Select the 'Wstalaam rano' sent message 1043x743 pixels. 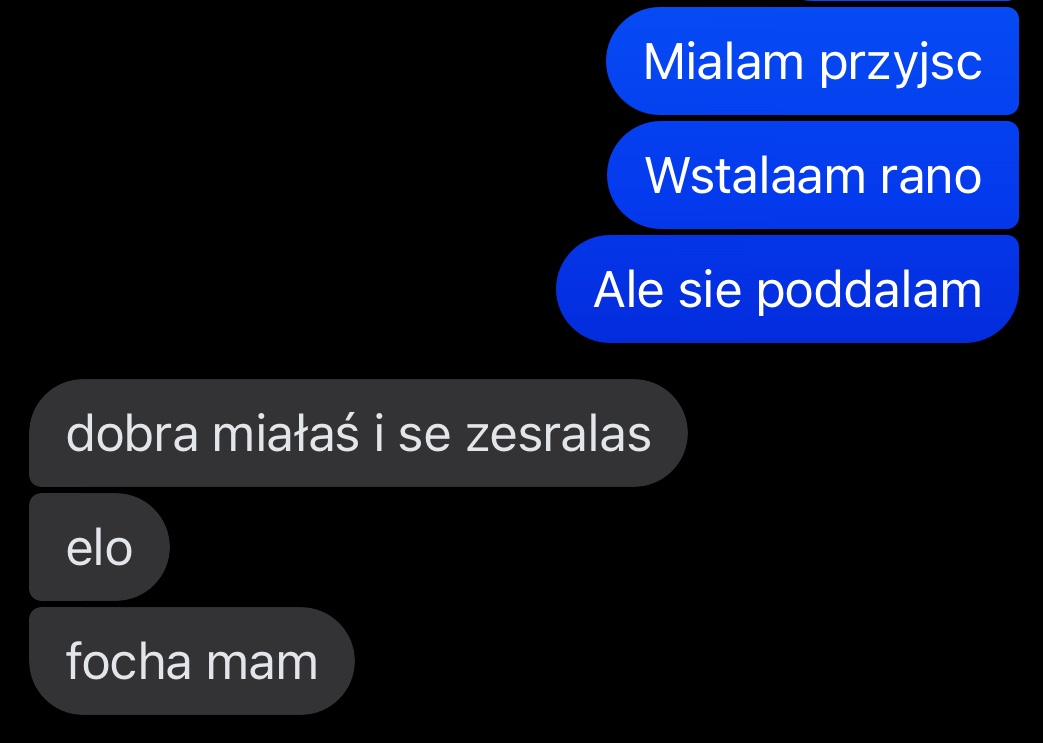click(813, 175)
